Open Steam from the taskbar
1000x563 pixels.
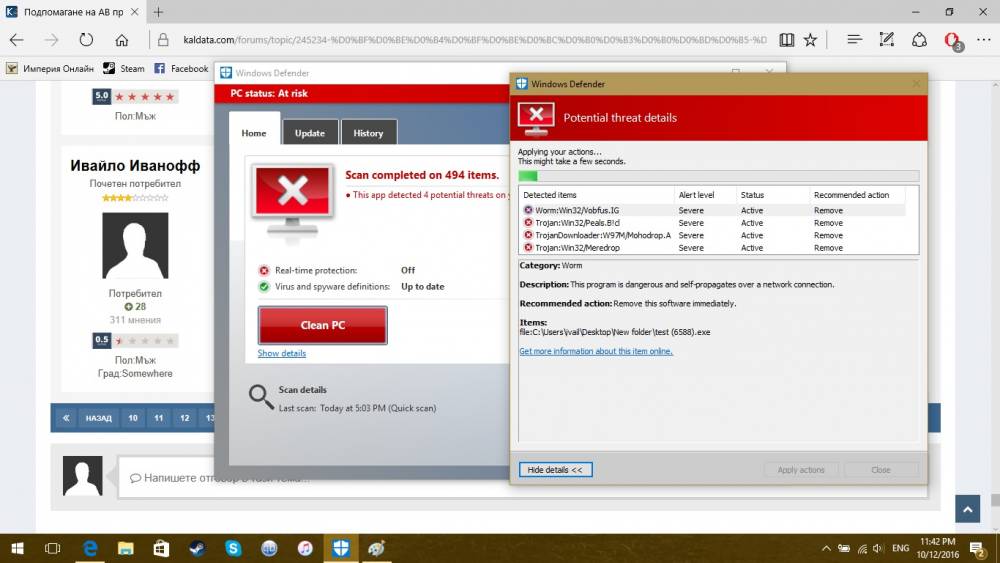[197, 548]
